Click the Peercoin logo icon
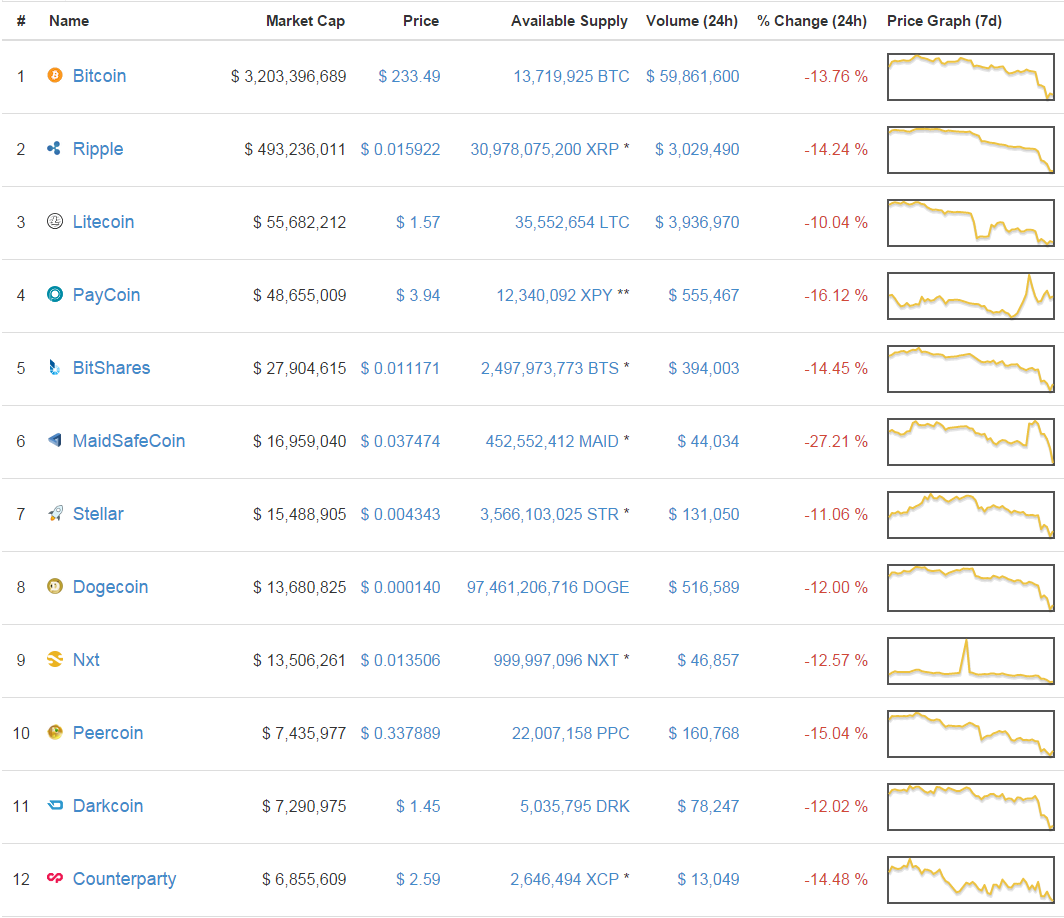 pos(55,732)
